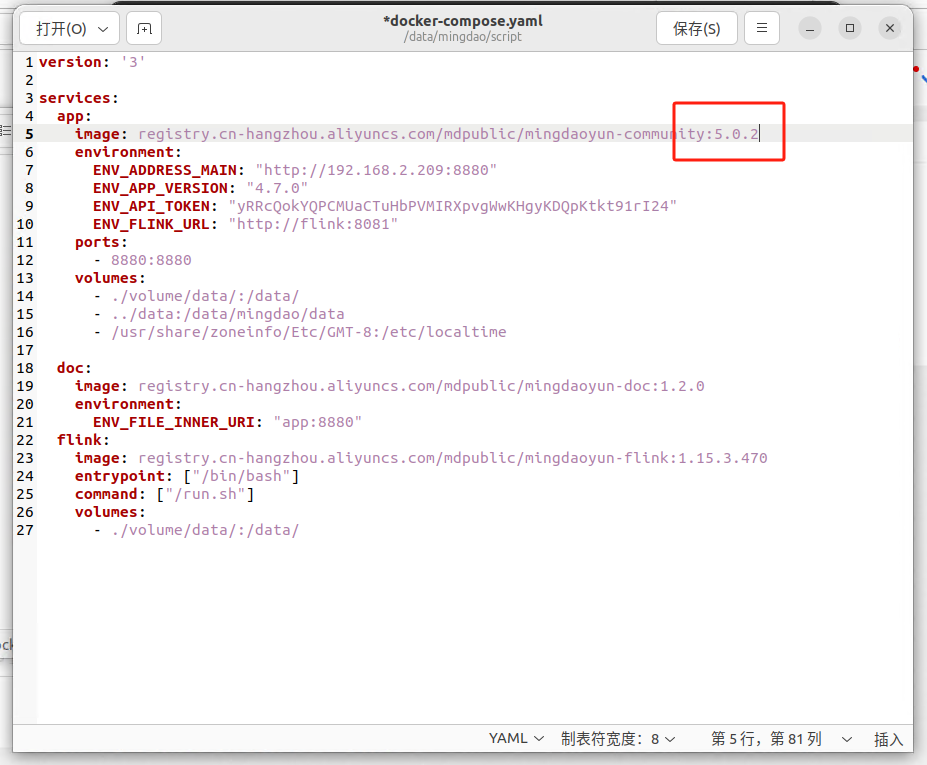Viewport: 927px width, 765px height.
Task: Click the volumes: line under app
Action: click(x=110, y=278)
